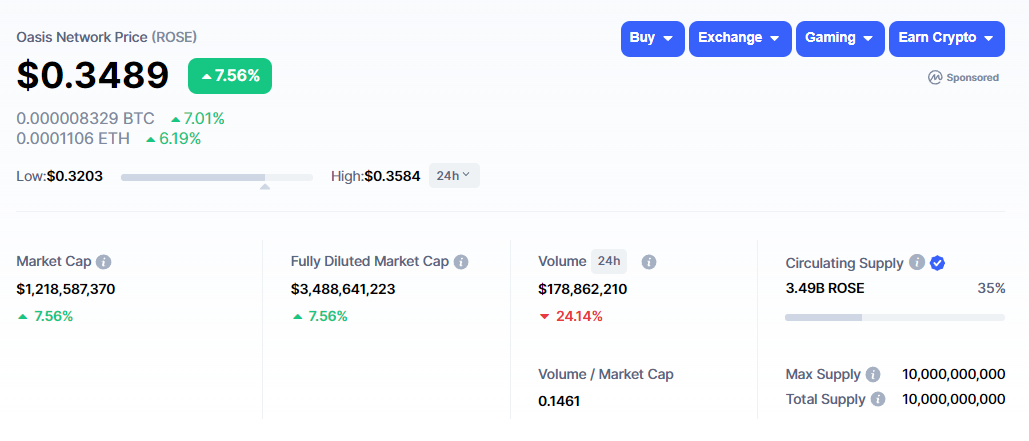Click the 0.1461 Volume / Market Cap value
Viewport: 1029px width, 441px height.
click(559, 401)
